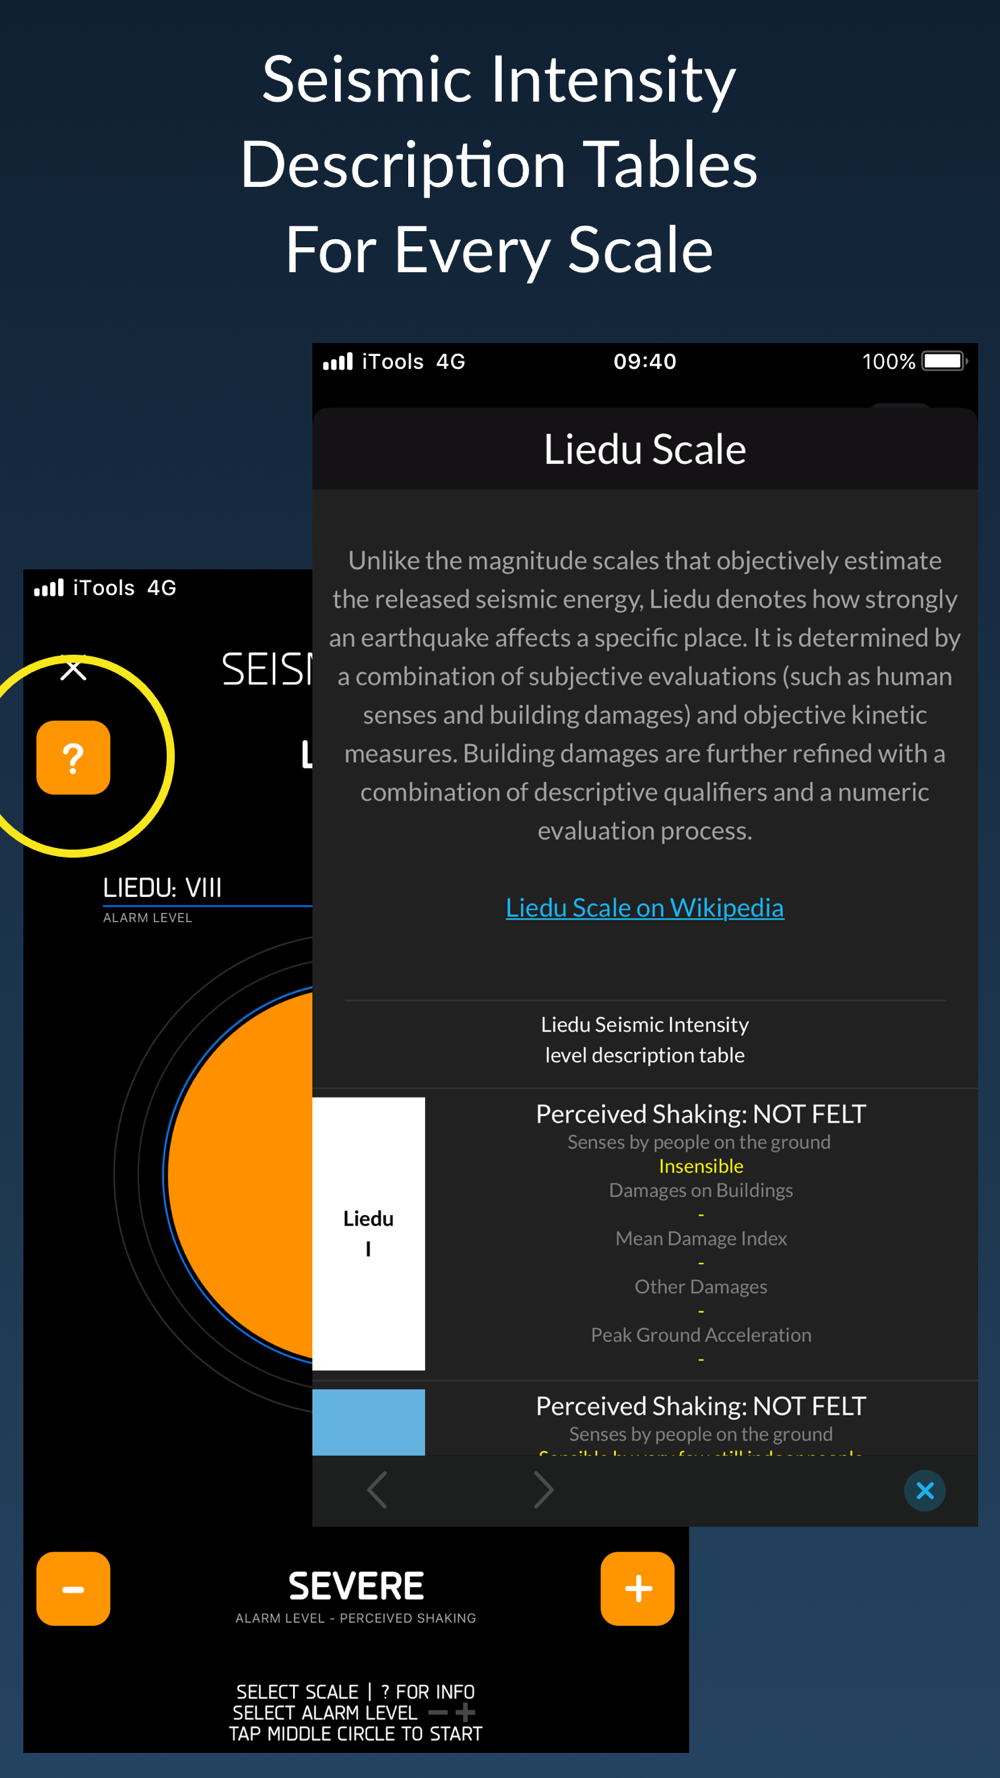The image size is (1000, 1778).
Task: Tap the Liedu Seismic Intensity table heading
Action: (645, 1039)
